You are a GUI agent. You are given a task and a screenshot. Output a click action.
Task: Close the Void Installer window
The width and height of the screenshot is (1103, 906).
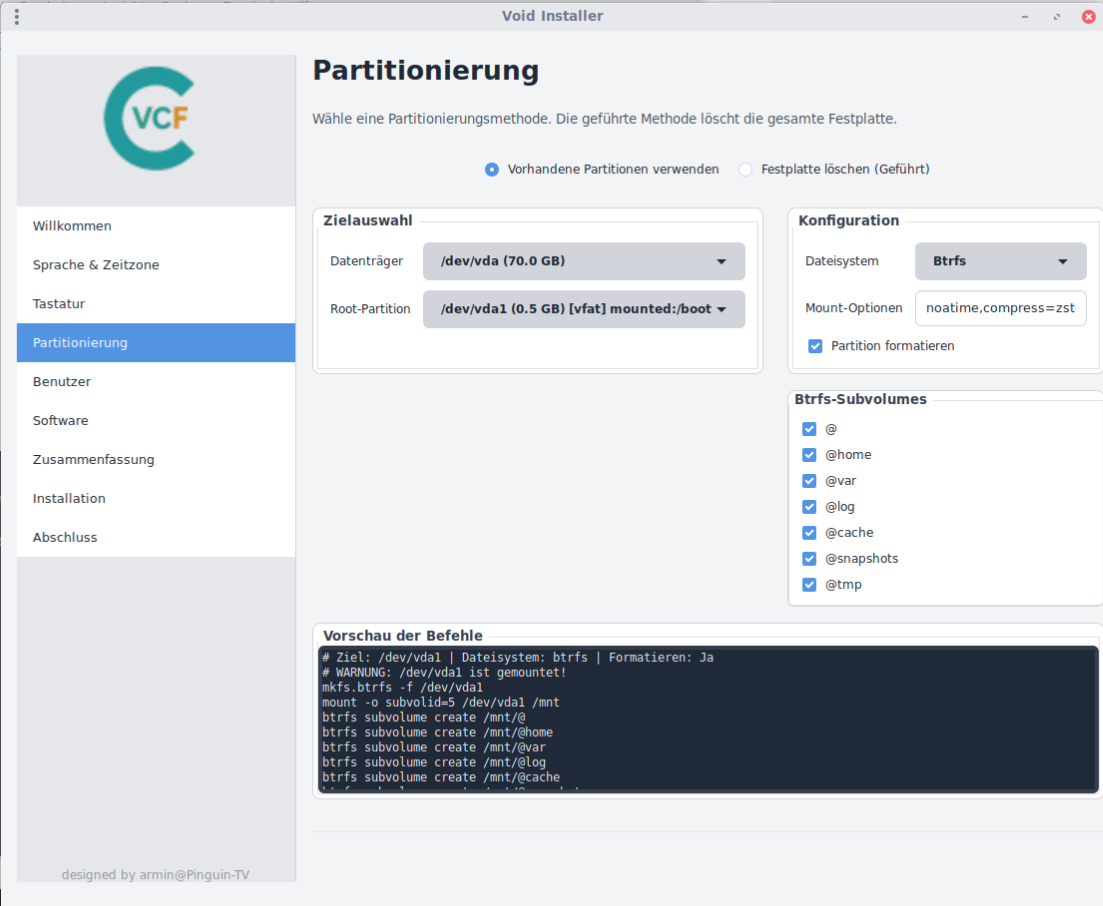[x=1088, y=16]
